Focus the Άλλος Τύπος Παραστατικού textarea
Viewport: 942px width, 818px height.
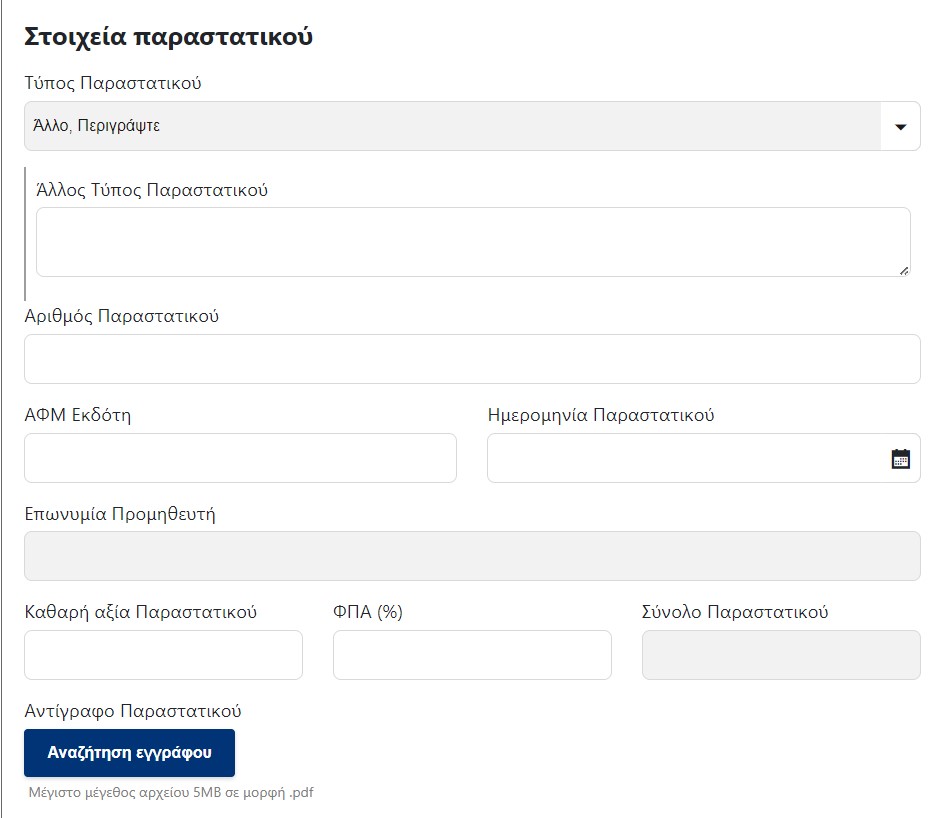point(473,242)
